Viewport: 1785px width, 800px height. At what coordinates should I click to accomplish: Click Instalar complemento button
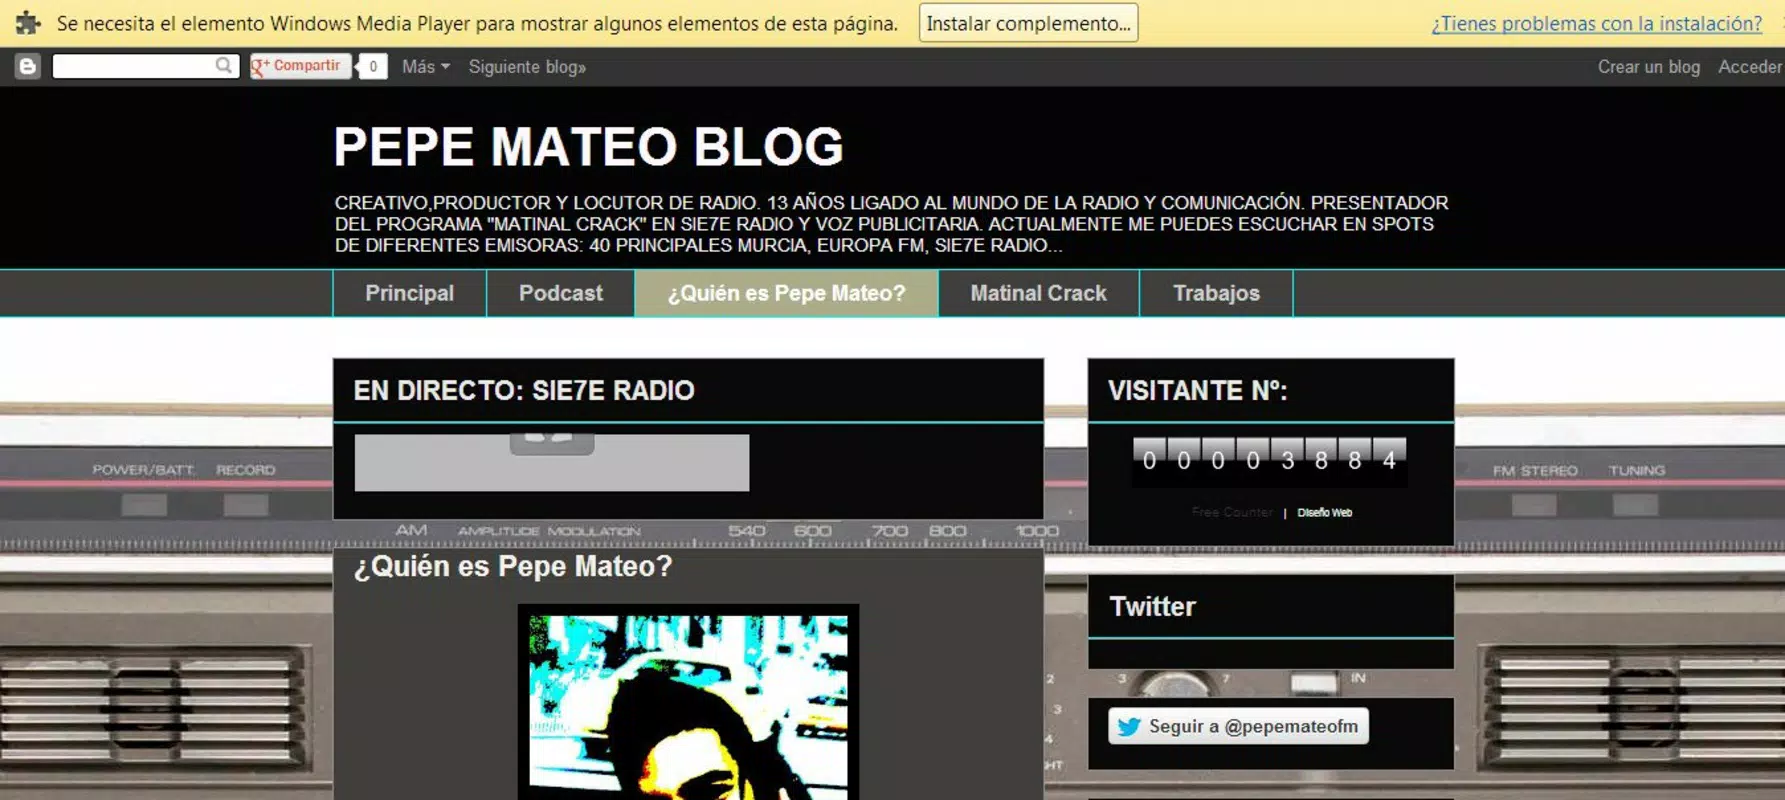pos(1028,23)
